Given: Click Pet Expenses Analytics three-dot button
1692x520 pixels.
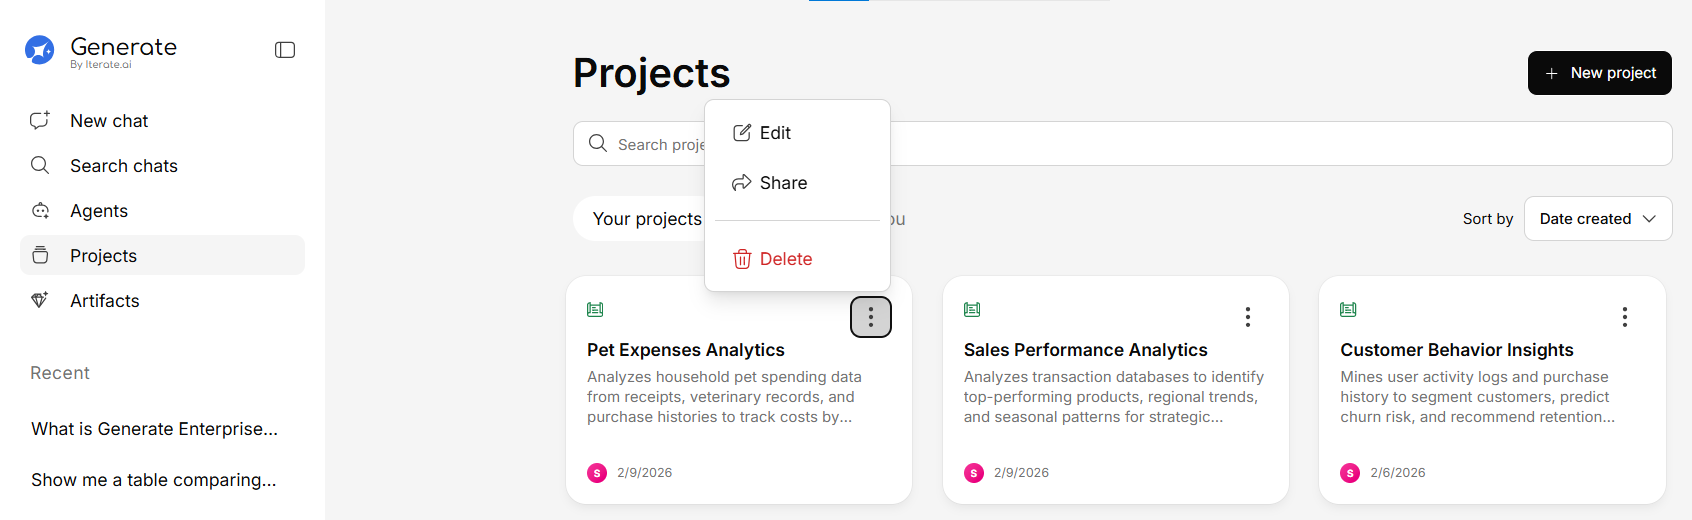Looking at the screenshot, I should (x=871, y=317).
